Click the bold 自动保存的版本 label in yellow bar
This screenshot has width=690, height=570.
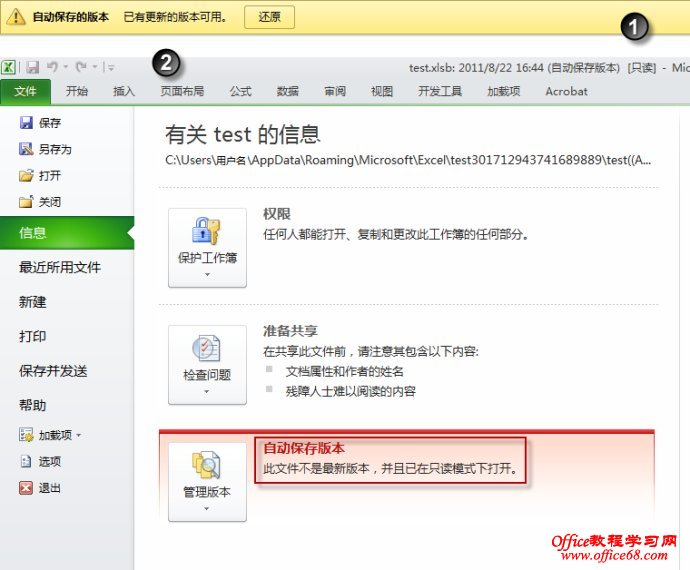pyautogui.click(x=70, y=17)
